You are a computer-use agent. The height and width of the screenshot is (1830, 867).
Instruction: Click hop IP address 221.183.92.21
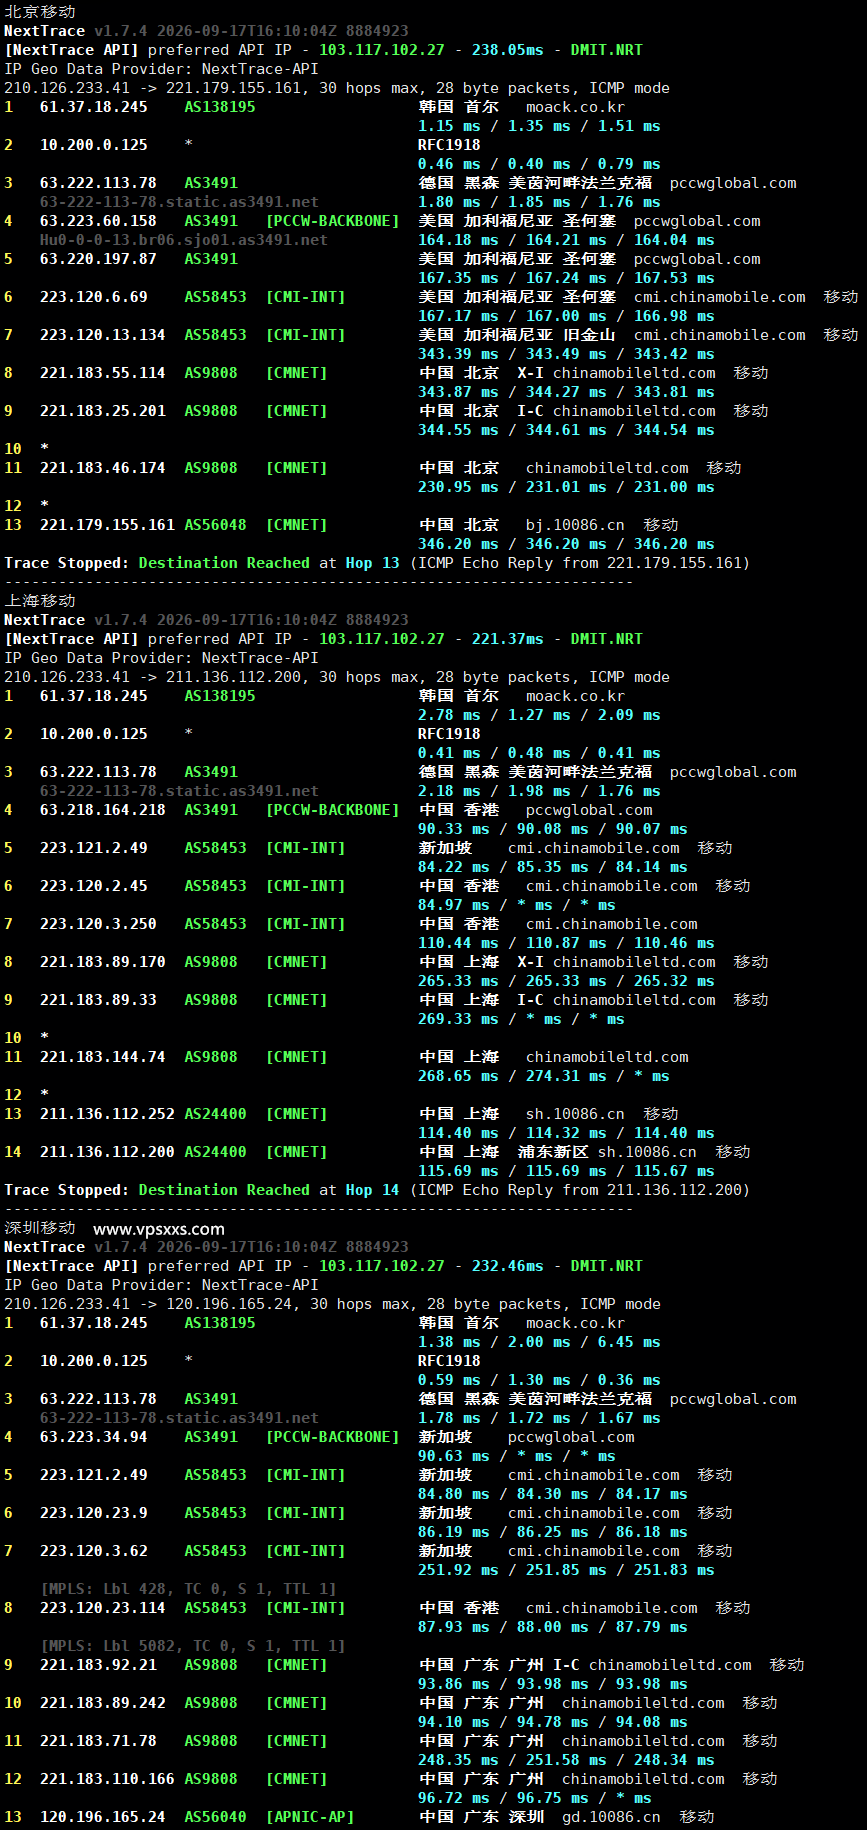pos(98,1665)
